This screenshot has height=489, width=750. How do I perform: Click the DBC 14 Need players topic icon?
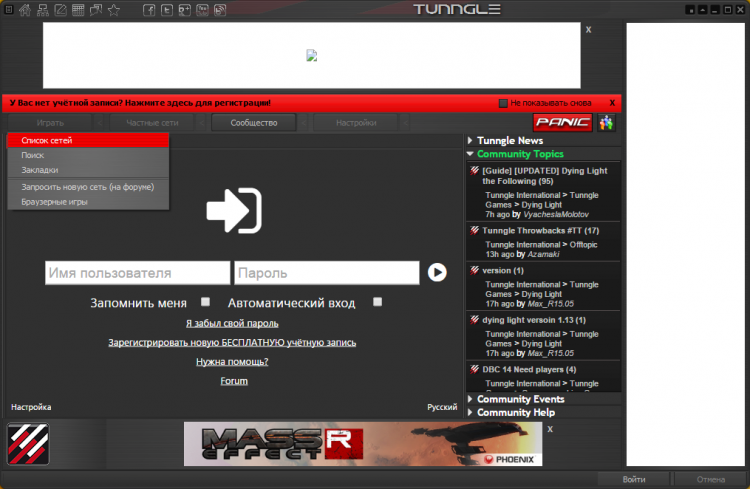[x=474, y=369]
